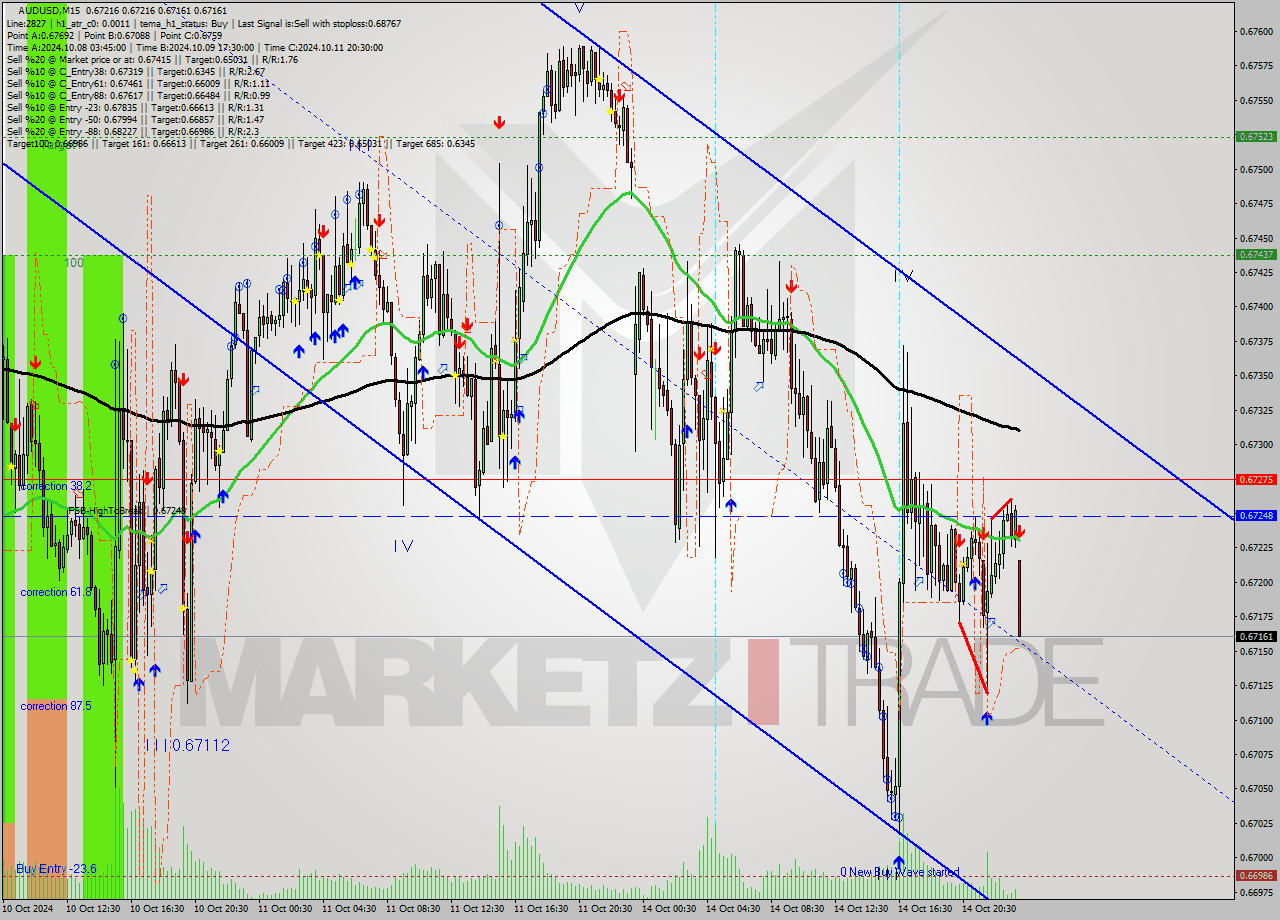Click the 'FSB-HighToBreak | 0.67248' label
The height and width of the screenshot is (920, 1280).
[x=127, y=510]
